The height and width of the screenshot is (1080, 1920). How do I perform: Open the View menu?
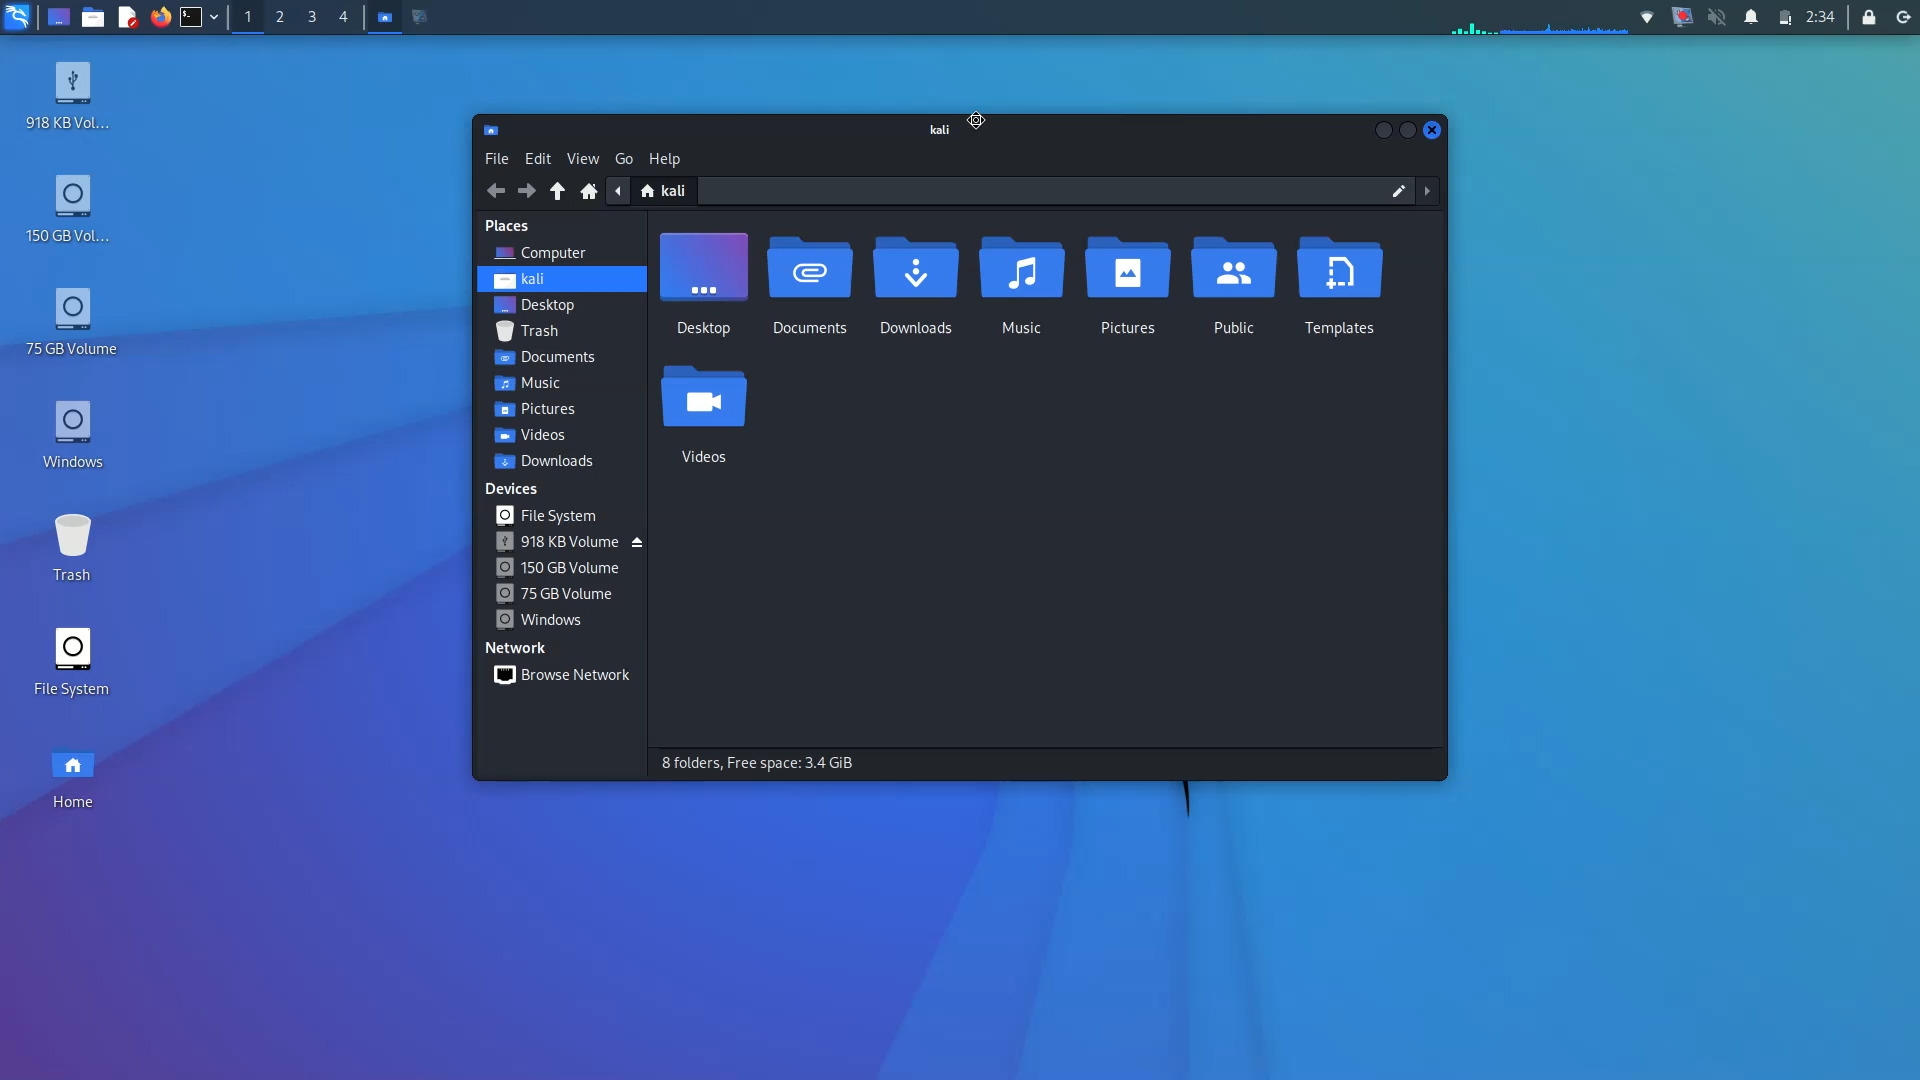582,158
